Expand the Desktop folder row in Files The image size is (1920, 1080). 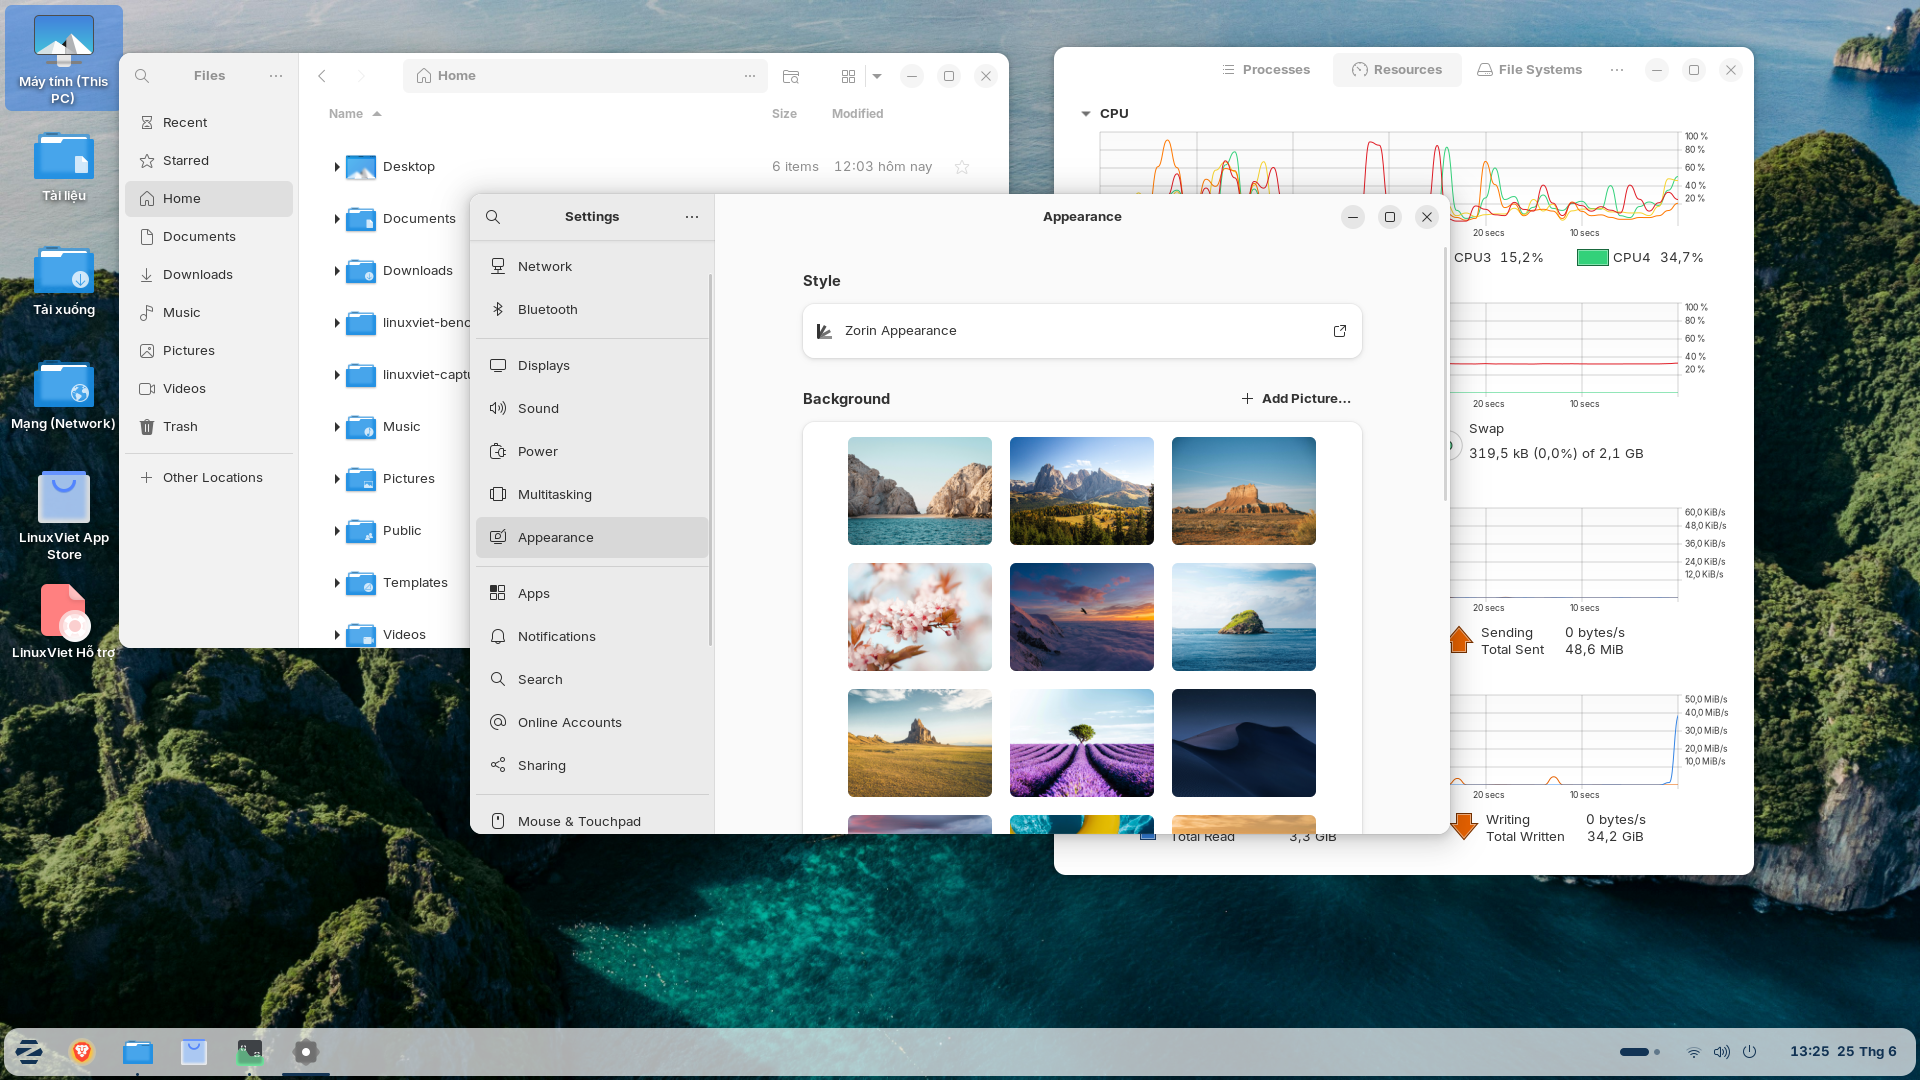click(x=337, y=167)
